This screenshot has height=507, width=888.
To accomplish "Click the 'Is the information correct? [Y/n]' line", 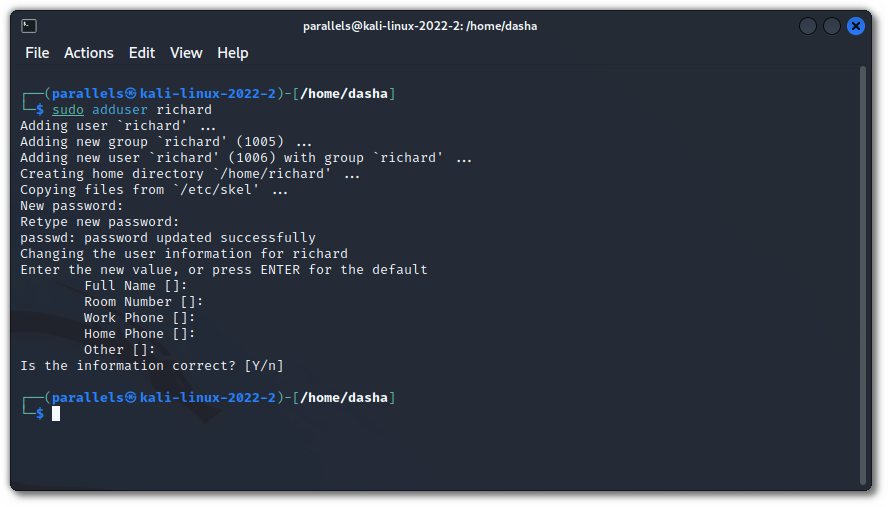I will click(x=152, y=365).
